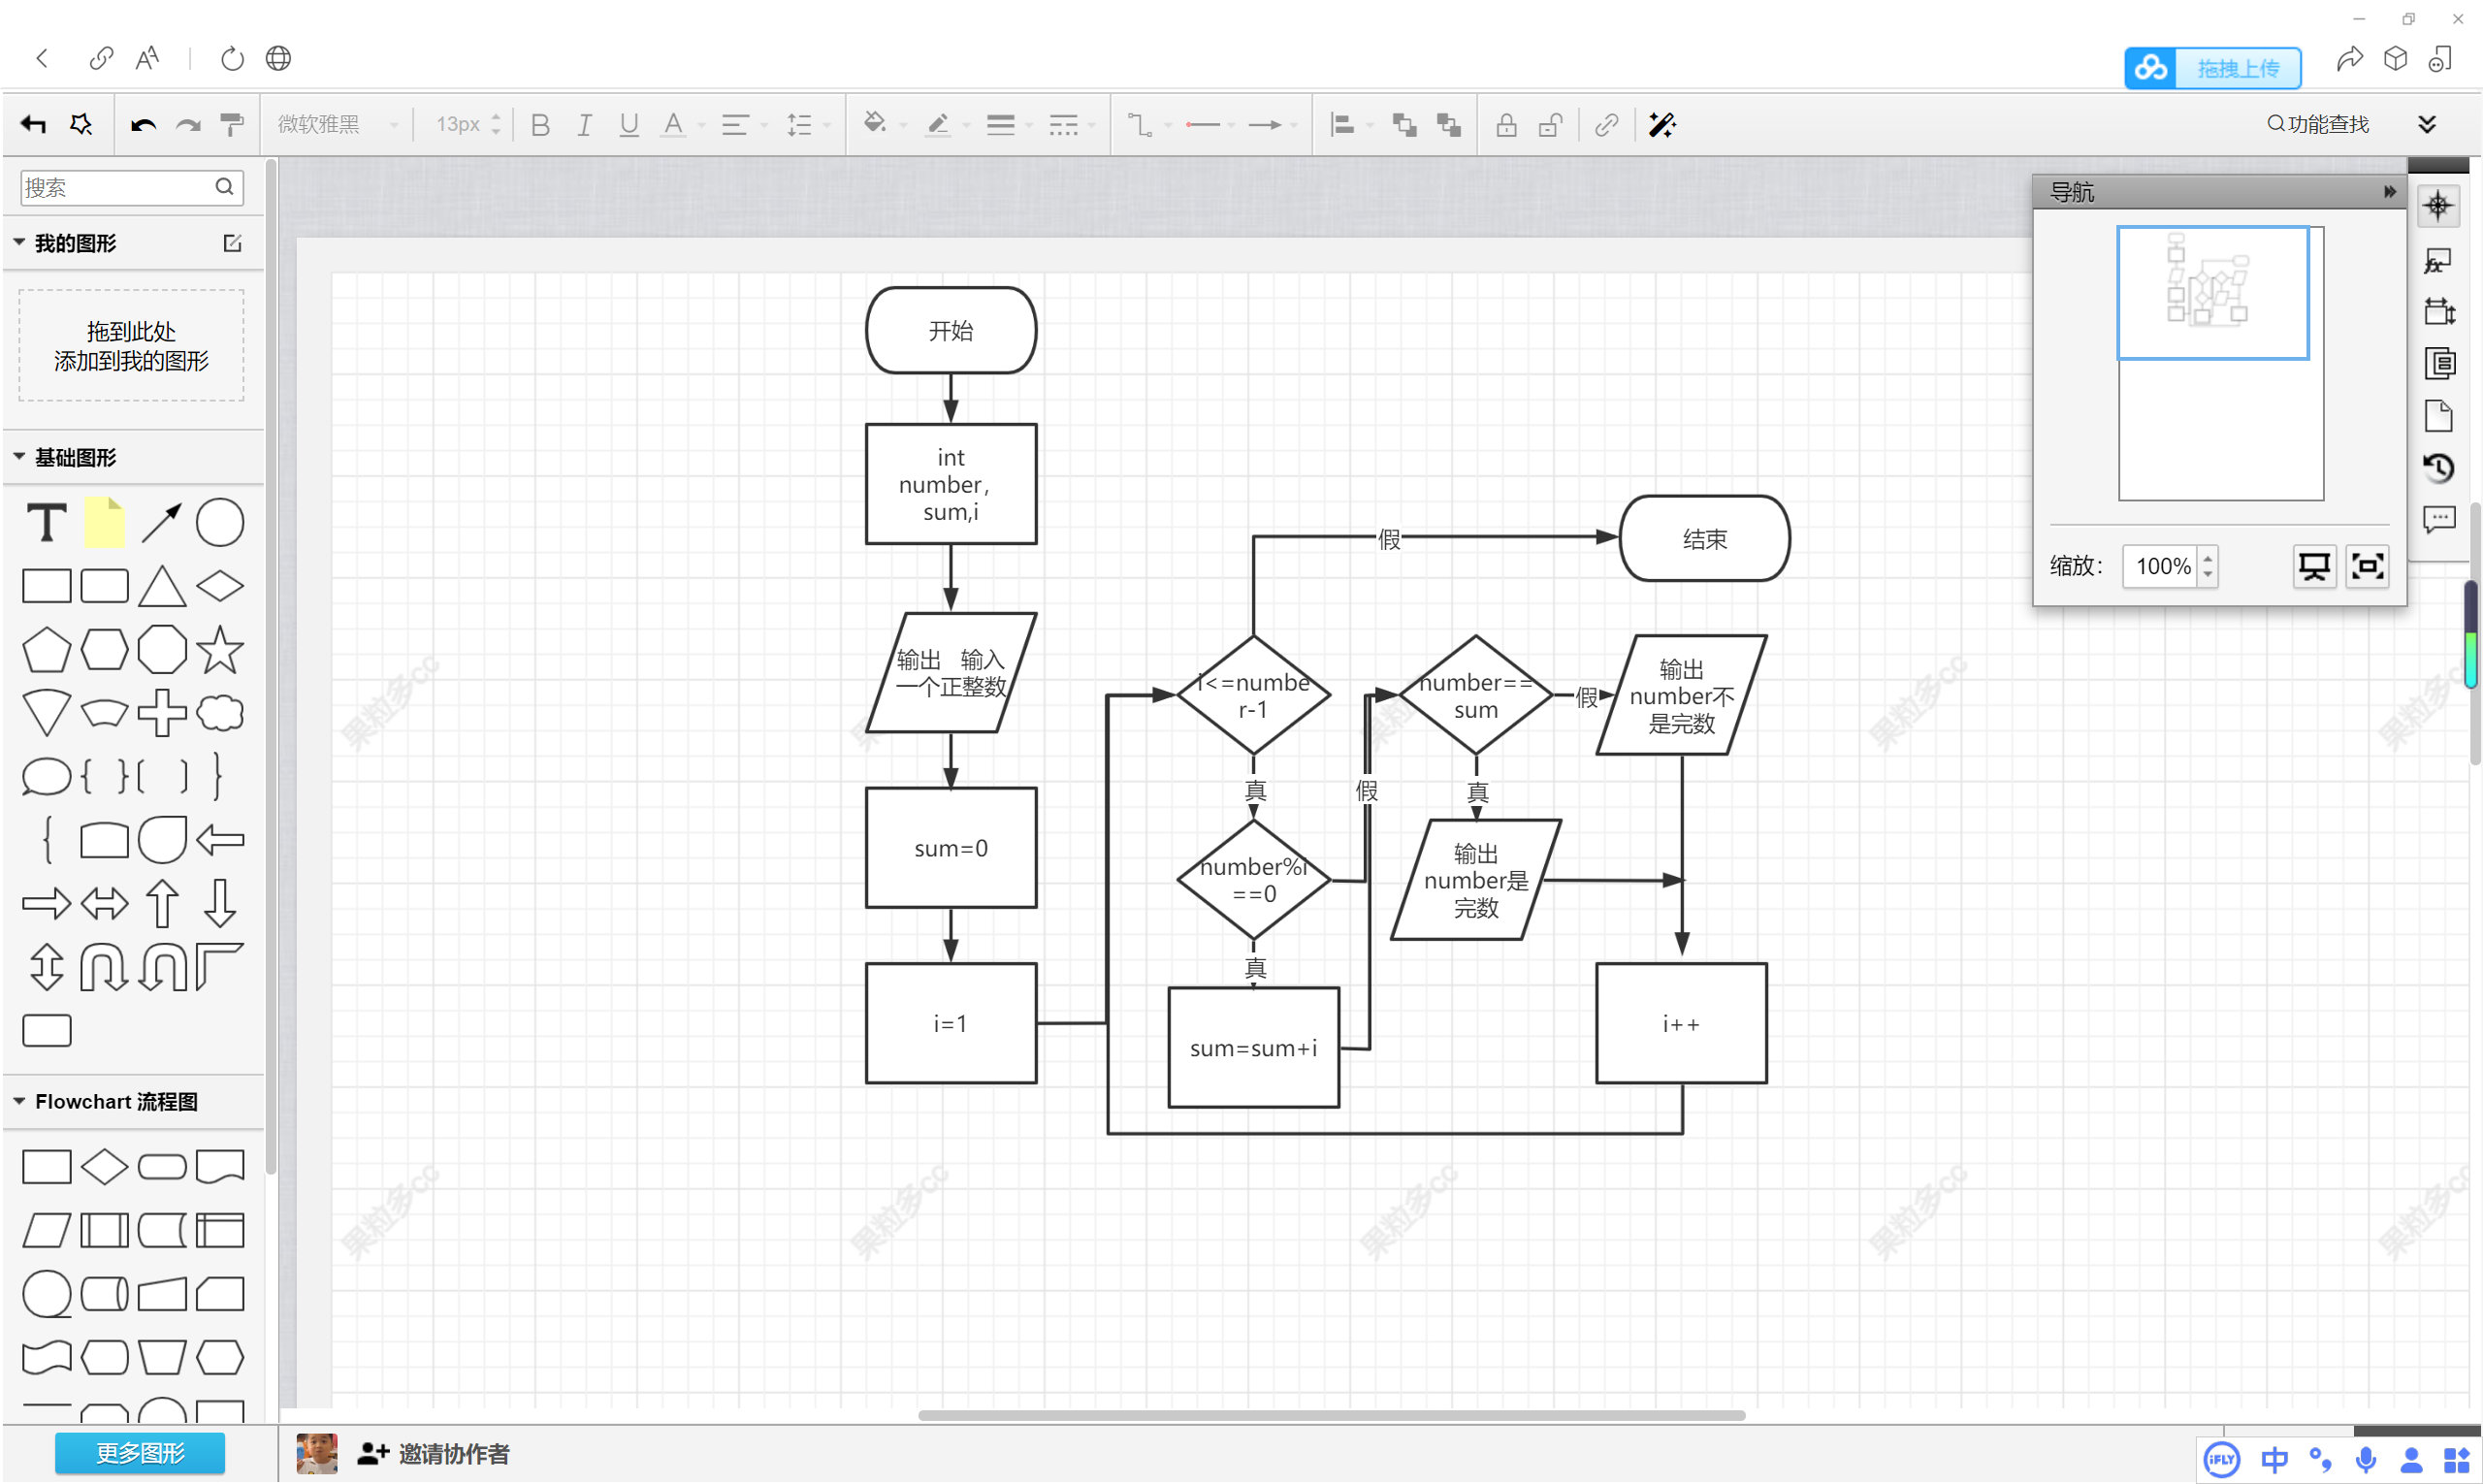Click the horizontal canvas scrollbar
The width and height of the screenshot is (2483, 1484).
[x=1330, y=1415]
